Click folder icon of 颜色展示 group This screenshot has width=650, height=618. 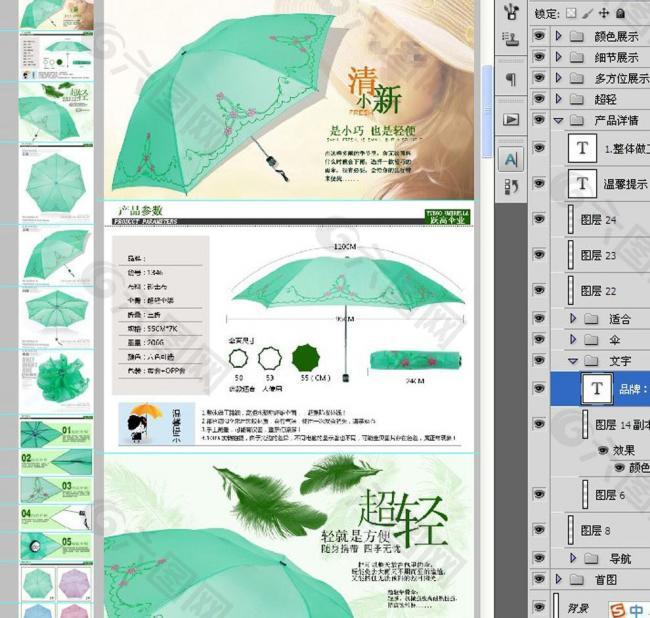[577, 36]
